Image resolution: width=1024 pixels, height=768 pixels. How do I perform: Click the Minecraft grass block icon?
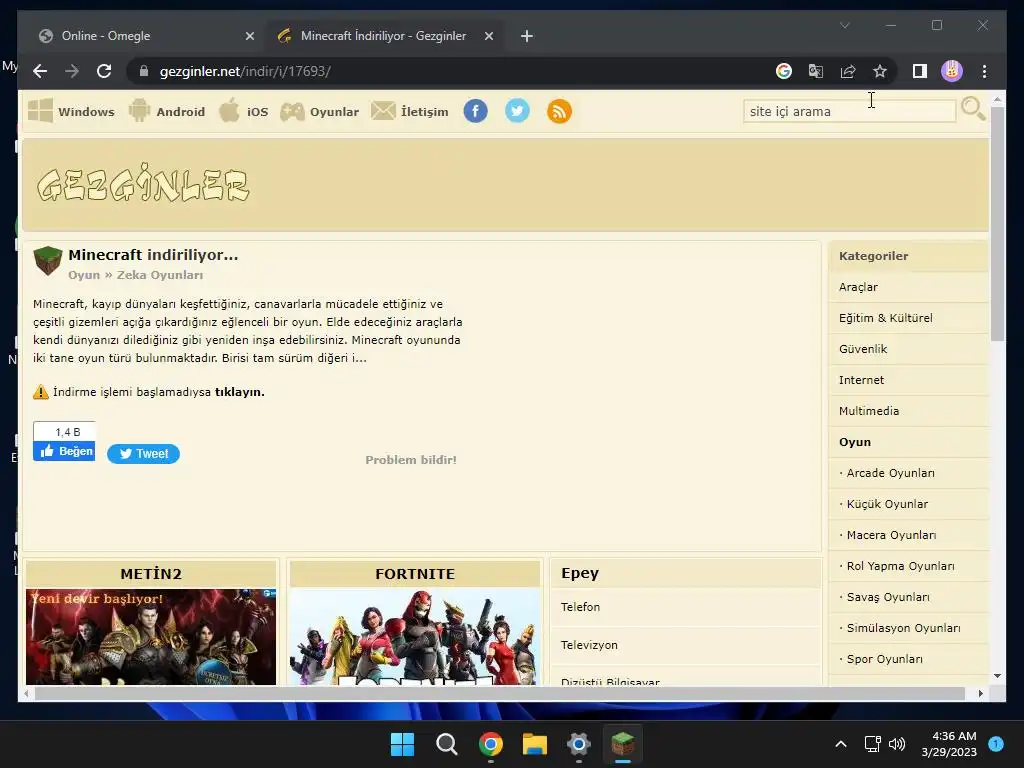(x=48, y=261)
